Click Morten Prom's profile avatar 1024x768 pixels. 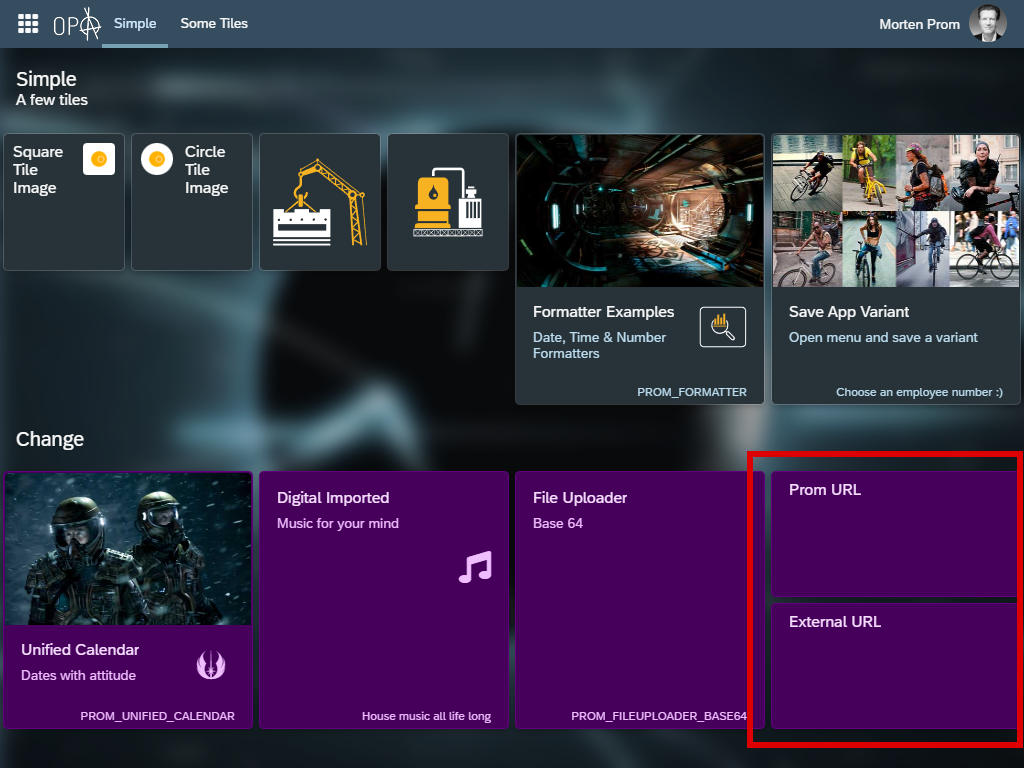coord(987,24)
